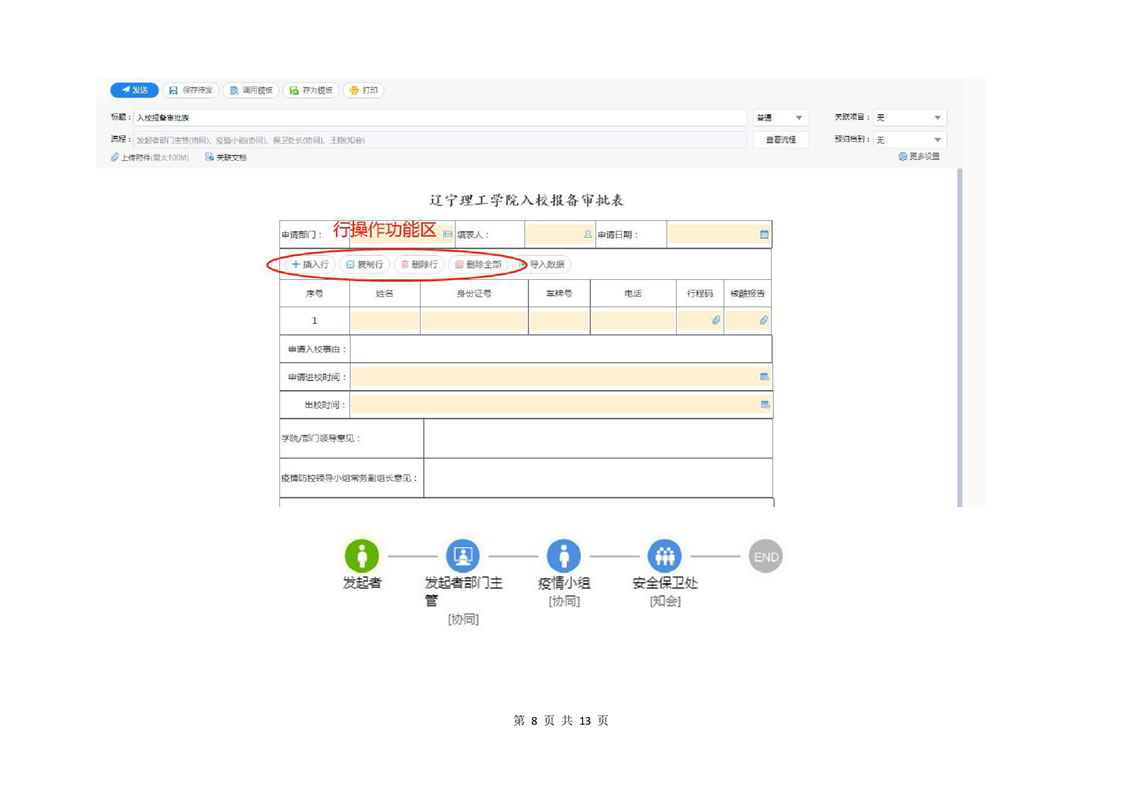This screenshot has height=793, width=1122.
Task: Click the 行程码 attachment paperclip icon
Action: [x=716, y=321]
